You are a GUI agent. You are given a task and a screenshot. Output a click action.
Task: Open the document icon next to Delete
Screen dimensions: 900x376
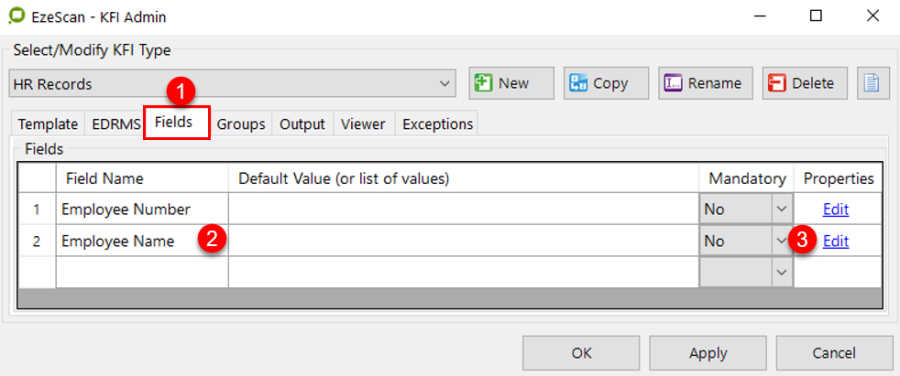[872, 84]
